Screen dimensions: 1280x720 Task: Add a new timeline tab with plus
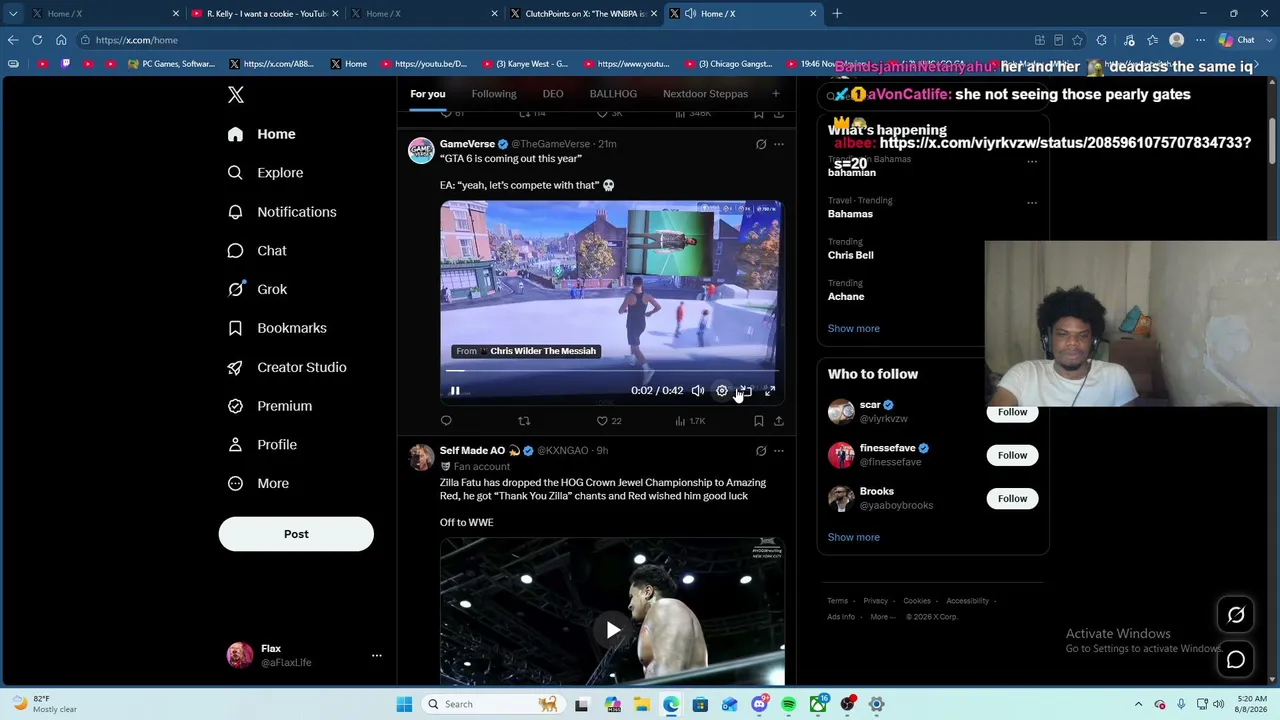point(775,94)
